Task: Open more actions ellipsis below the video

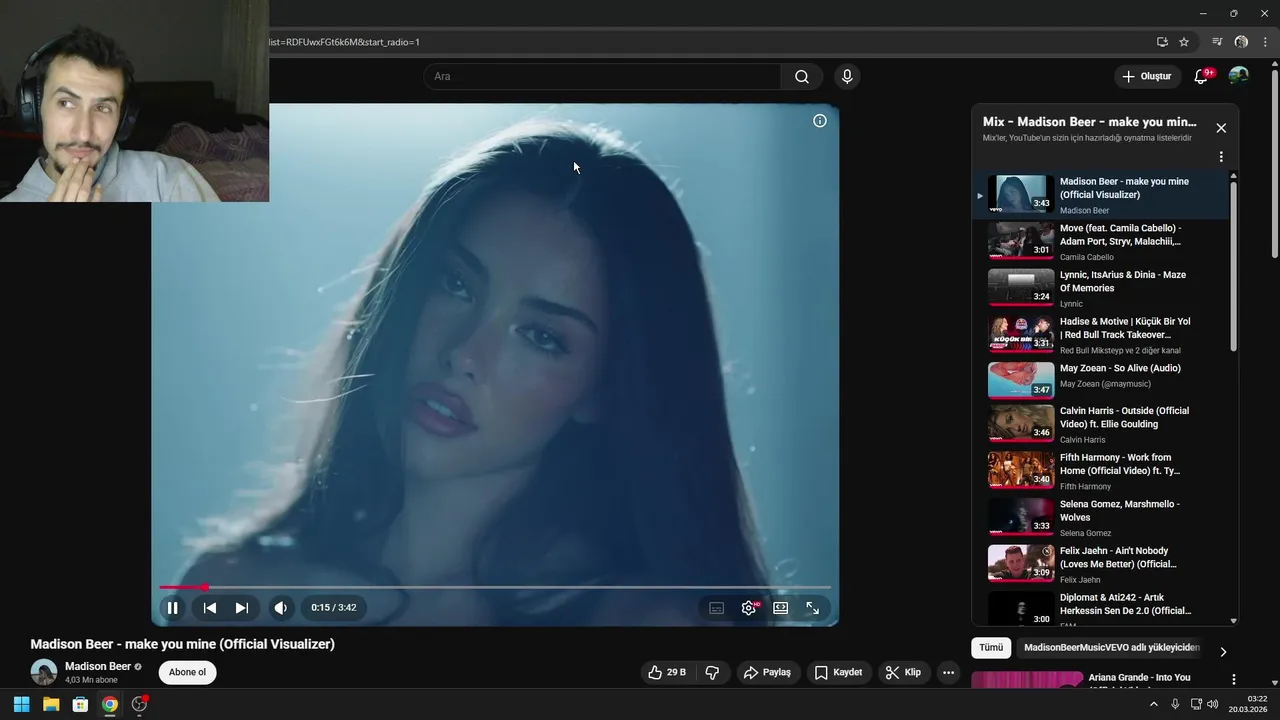Action: click(949, 673)
